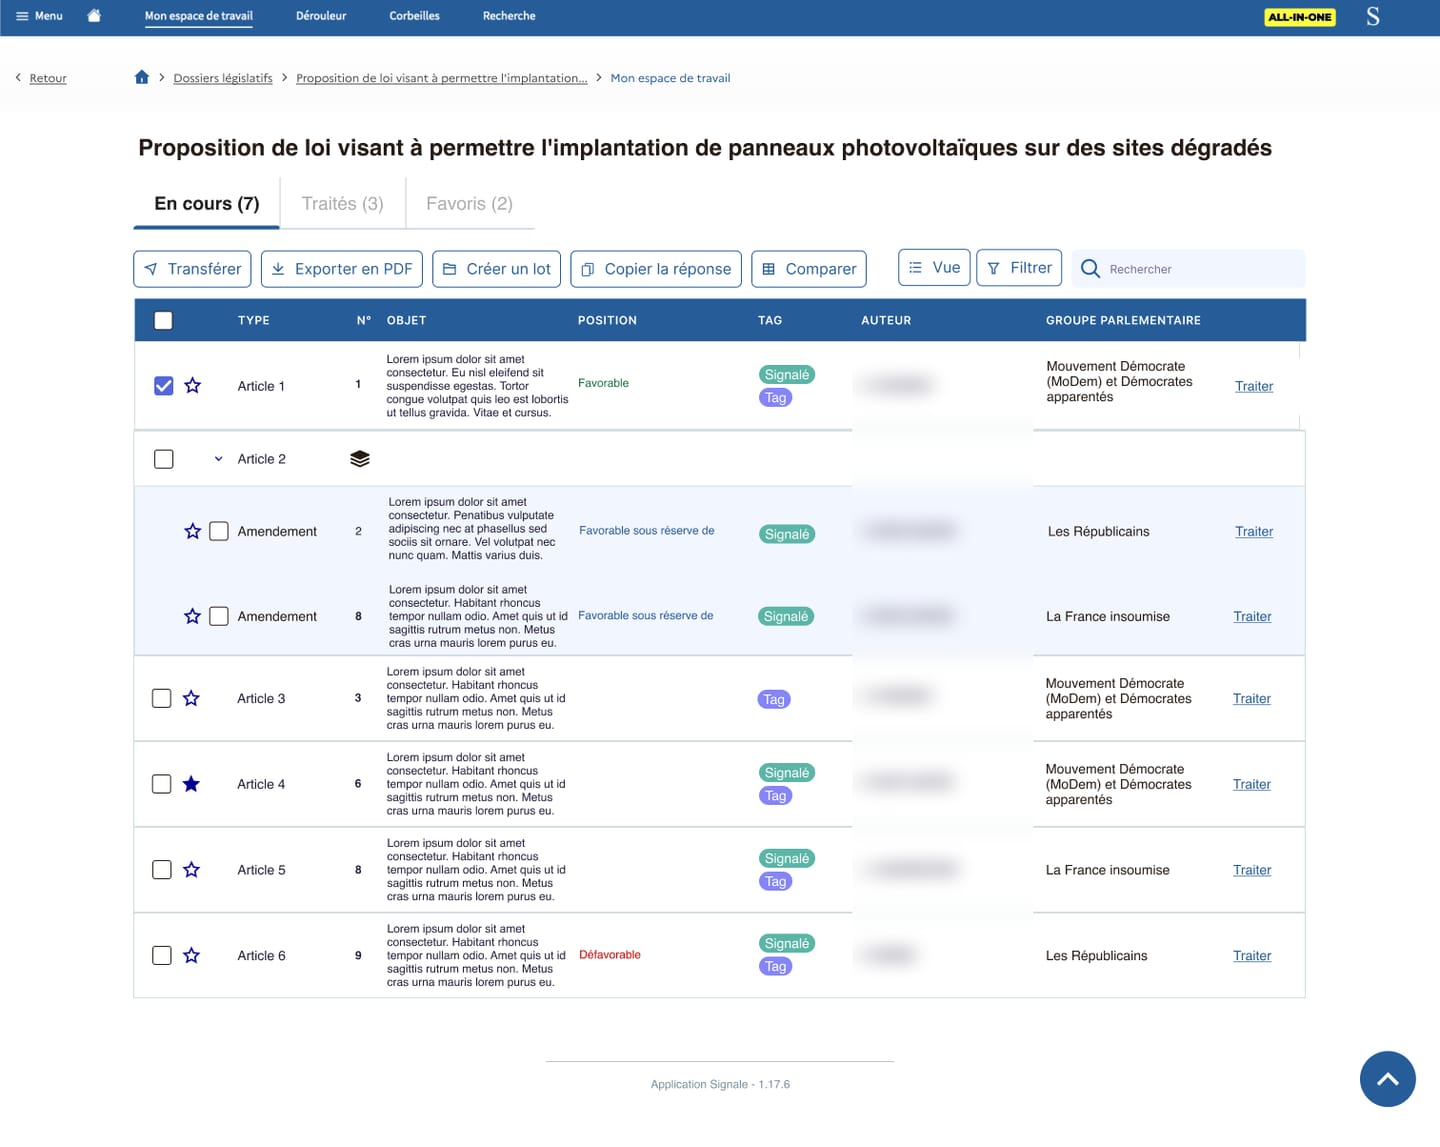Image resolution: width=1440 pixels, height=1147 pixels.
Task: Open the hamburger Menu icon
Action: pyautogui.click(x=22, y=16)
